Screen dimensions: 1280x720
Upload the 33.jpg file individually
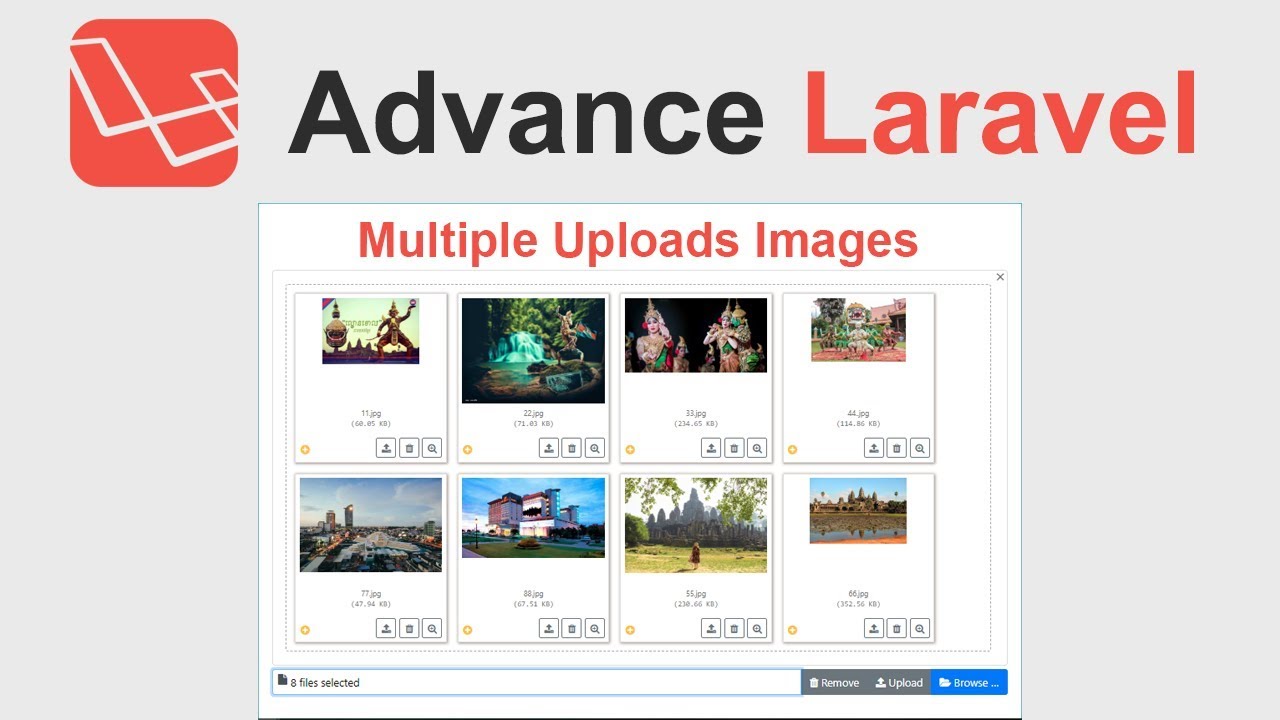pos(711,449)
